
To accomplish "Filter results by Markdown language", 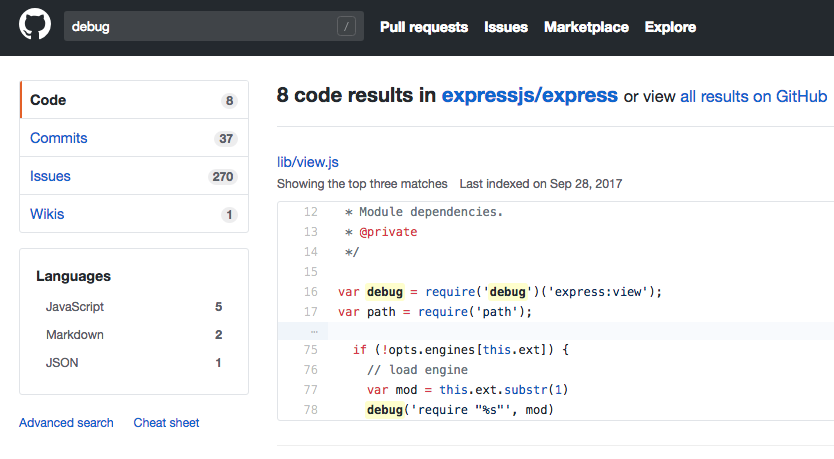I will [x=75, y=335].
